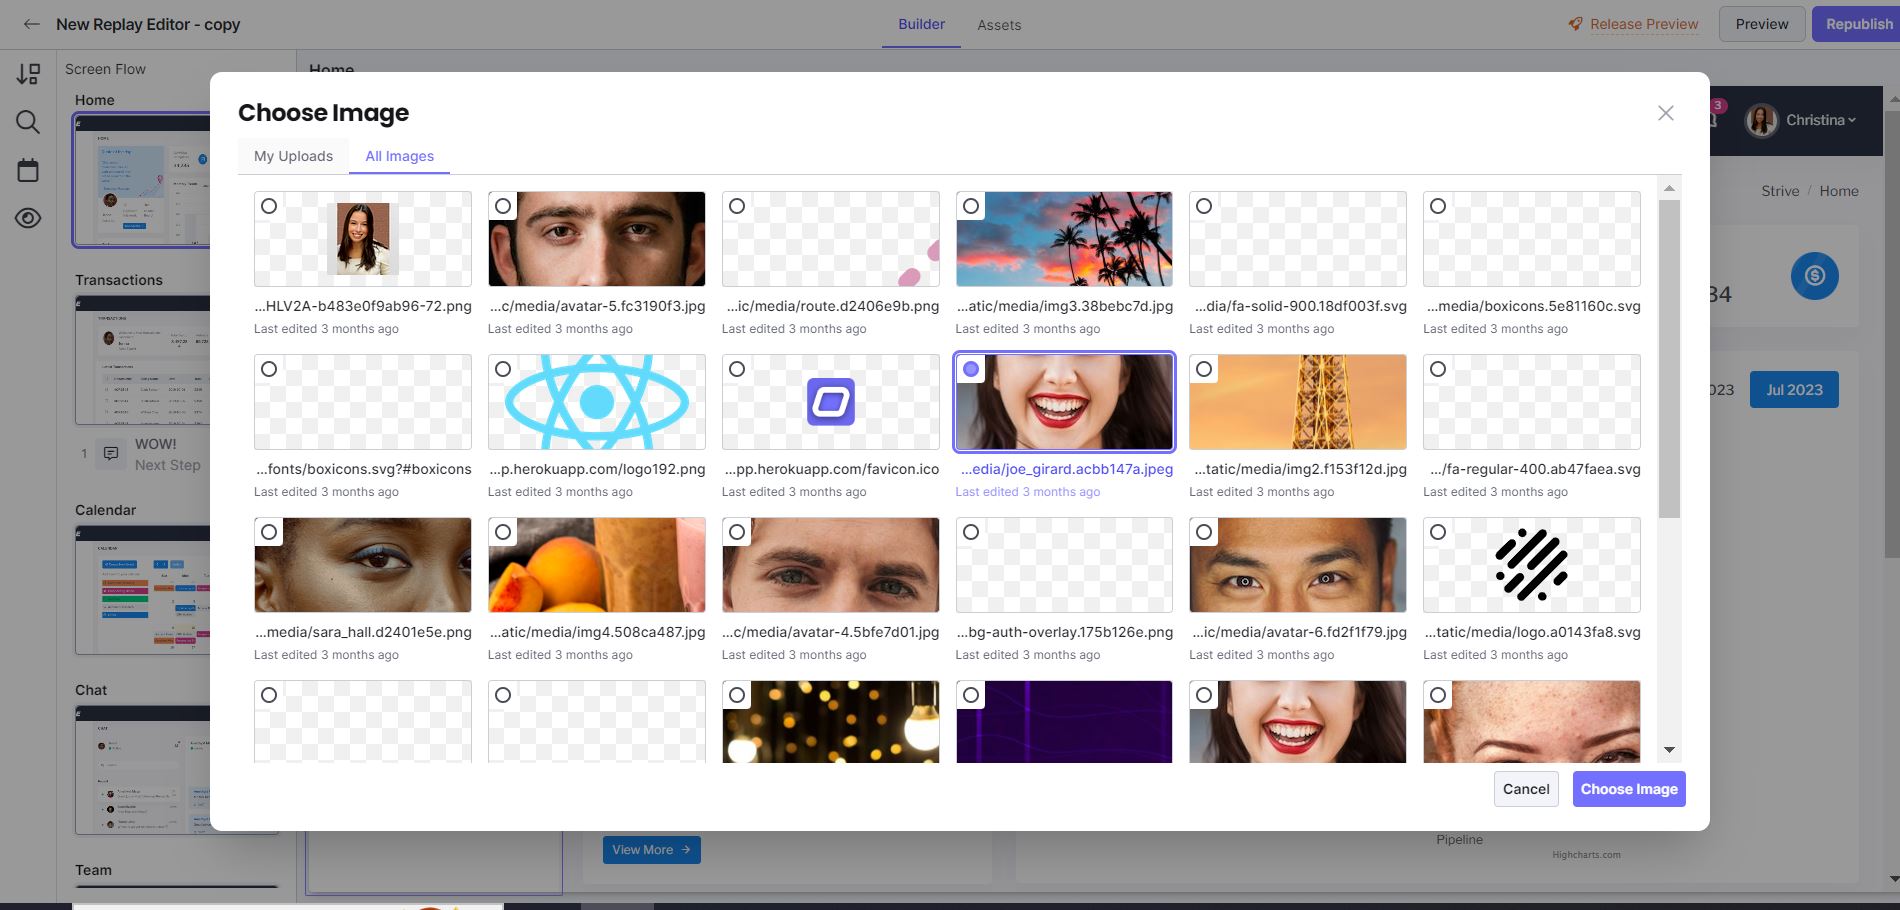1900x910 pixels.
Task: Click the scroll down arrow in image list
Action: coord(1669,750)
